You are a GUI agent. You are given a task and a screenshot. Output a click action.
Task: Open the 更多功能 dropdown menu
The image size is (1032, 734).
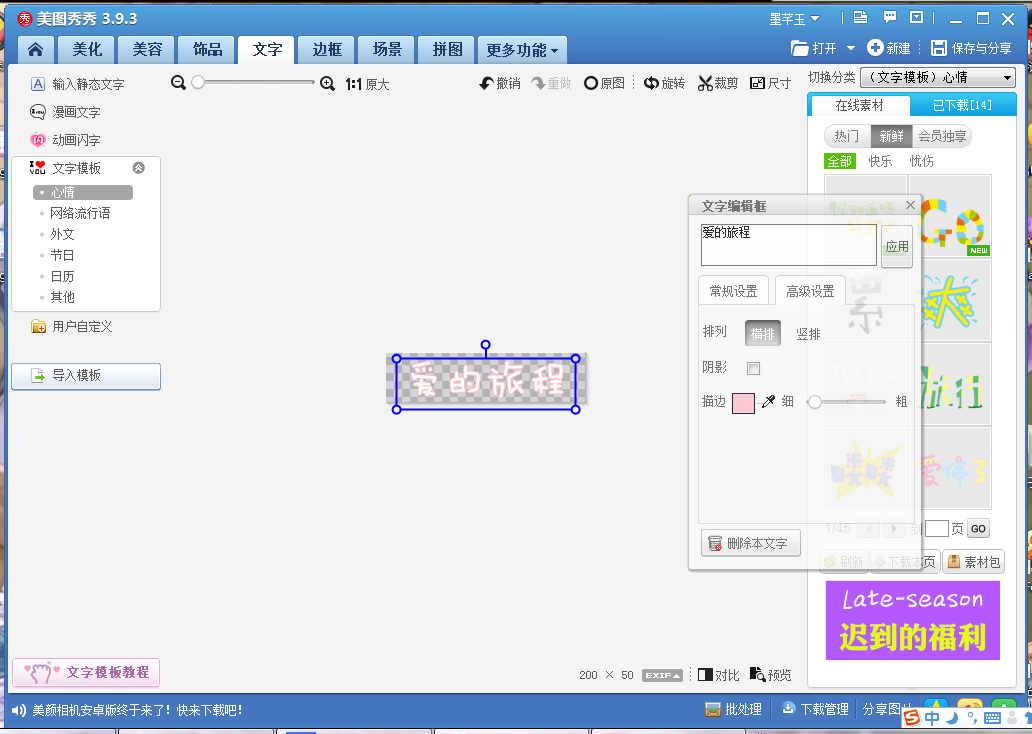tap(523, 50)
